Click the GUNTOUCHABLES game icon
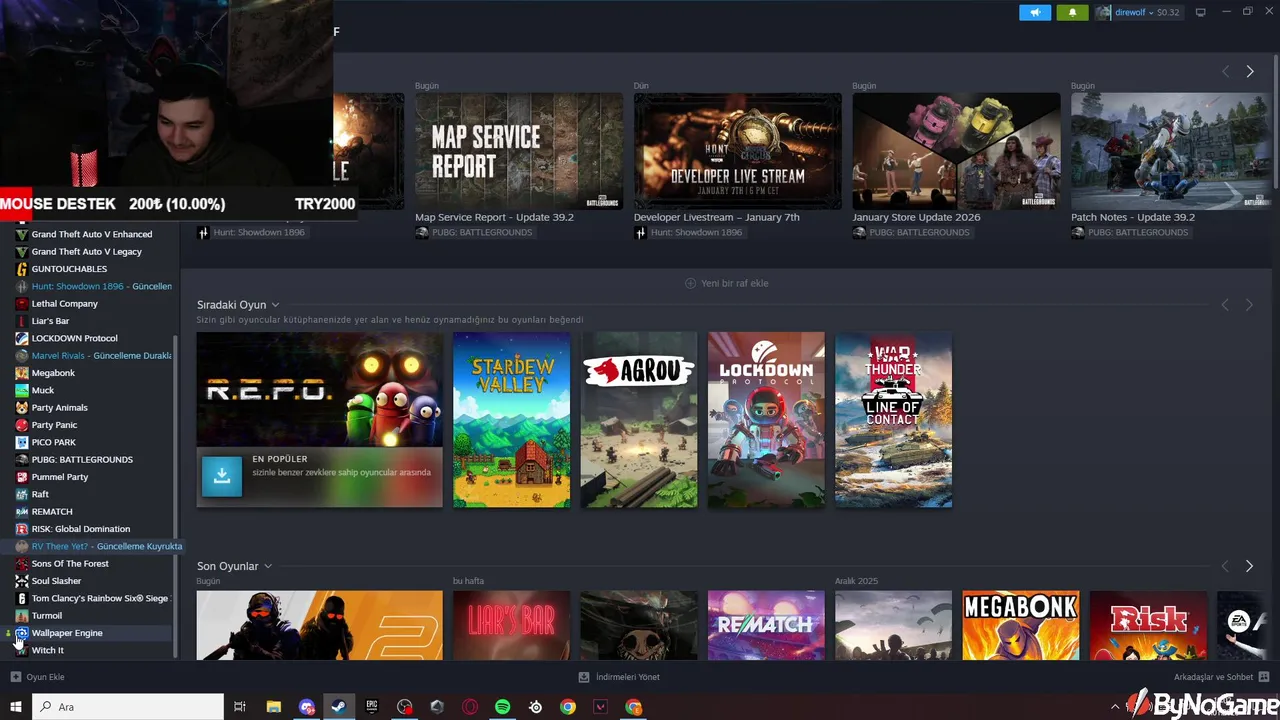Image resolution: width=1280 pixels, height=720 pixels. pyautogui.click(x=22, y=269)
